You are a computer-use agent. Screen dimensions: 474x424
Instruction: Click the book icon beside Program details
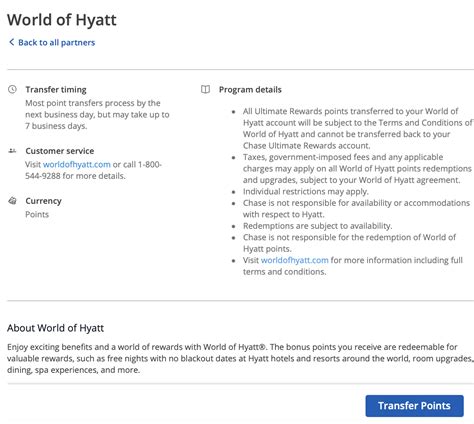tap(205, 89)
